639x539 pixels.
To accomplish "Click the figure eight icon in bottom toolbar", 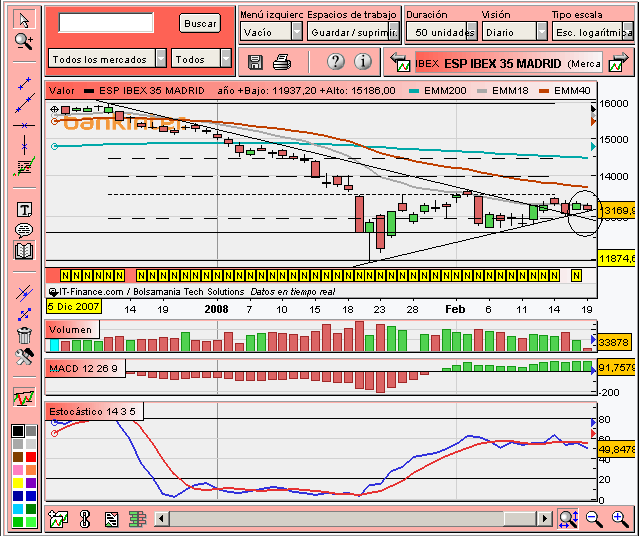I will tap(85, 519).
